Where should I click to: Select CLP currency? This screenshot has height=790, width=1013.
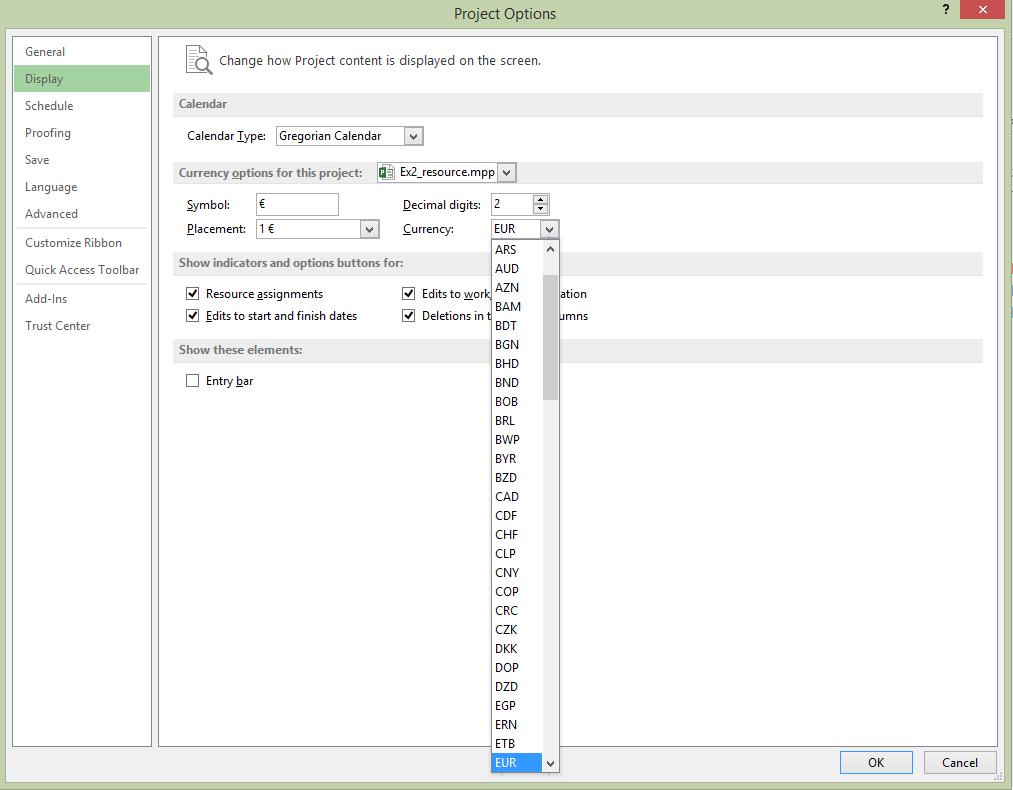[x=517, y=554]
